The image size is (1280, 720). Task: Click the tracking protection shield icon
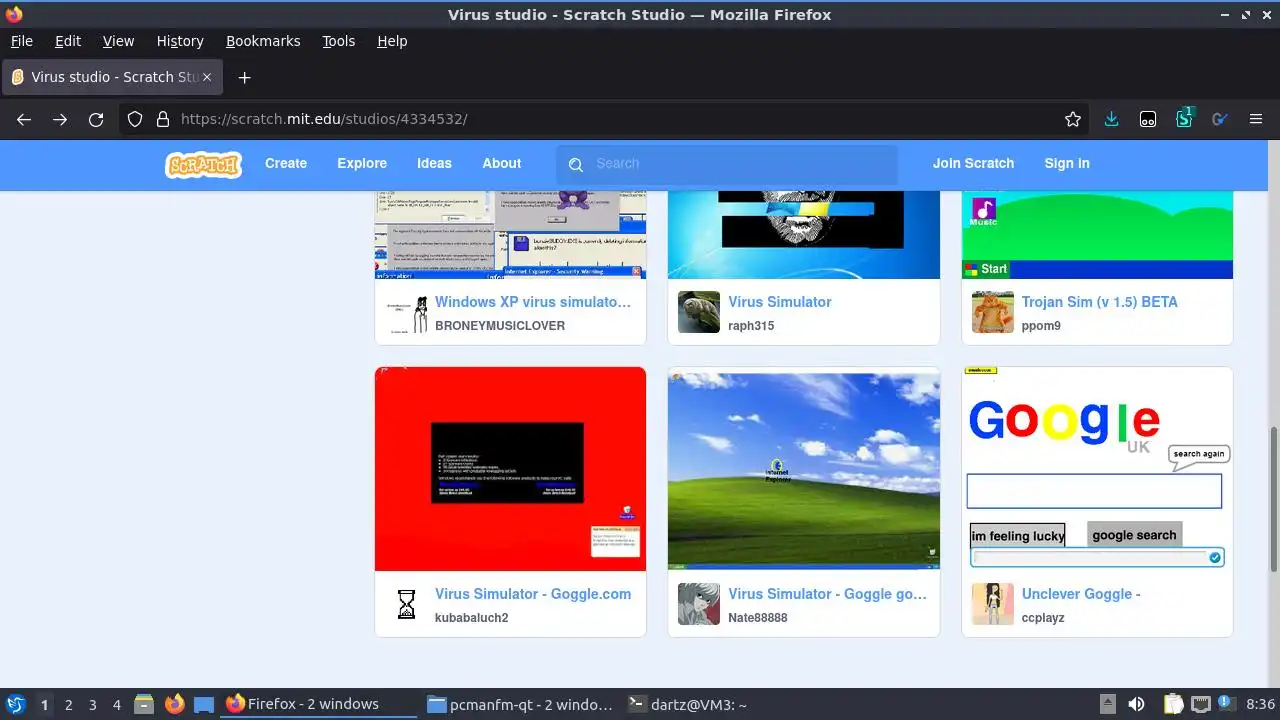136,119
